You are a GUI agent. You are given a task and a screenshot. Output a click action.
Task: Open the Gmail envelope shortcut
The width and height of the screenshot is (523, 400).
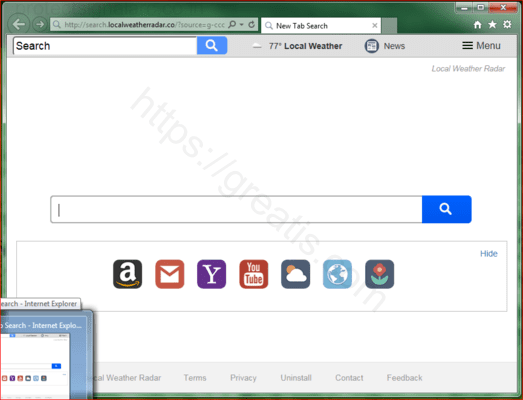coord(169,274)
